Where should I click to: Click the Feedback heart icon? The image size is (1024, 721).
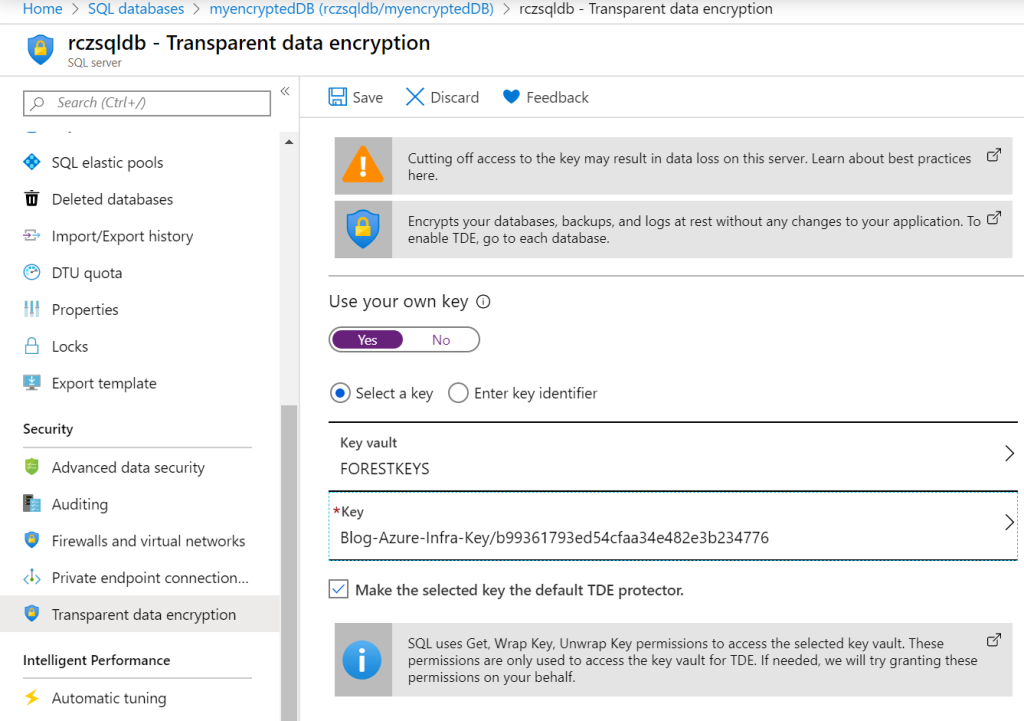point(511,97)
